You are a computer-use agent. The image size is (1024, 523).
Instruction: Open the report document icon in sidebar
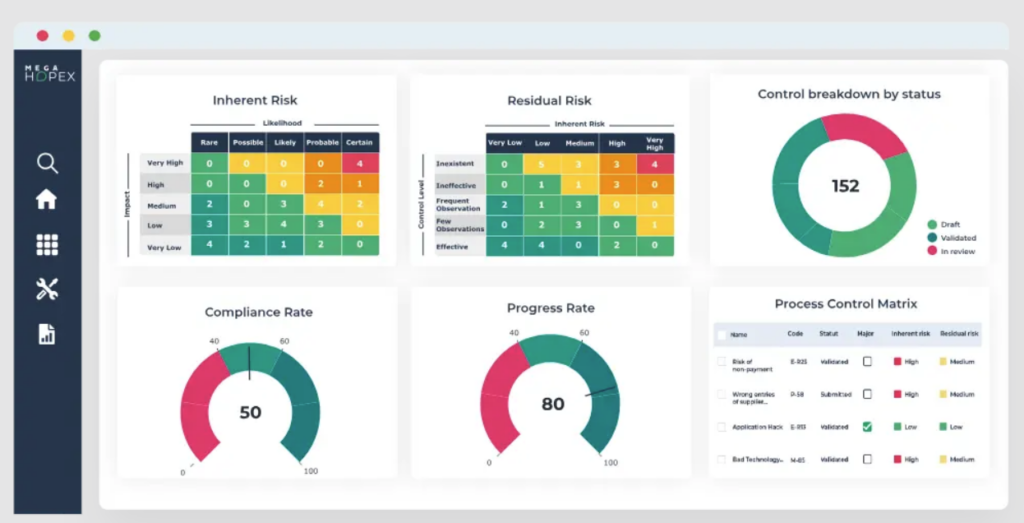(x=47, y=334)
